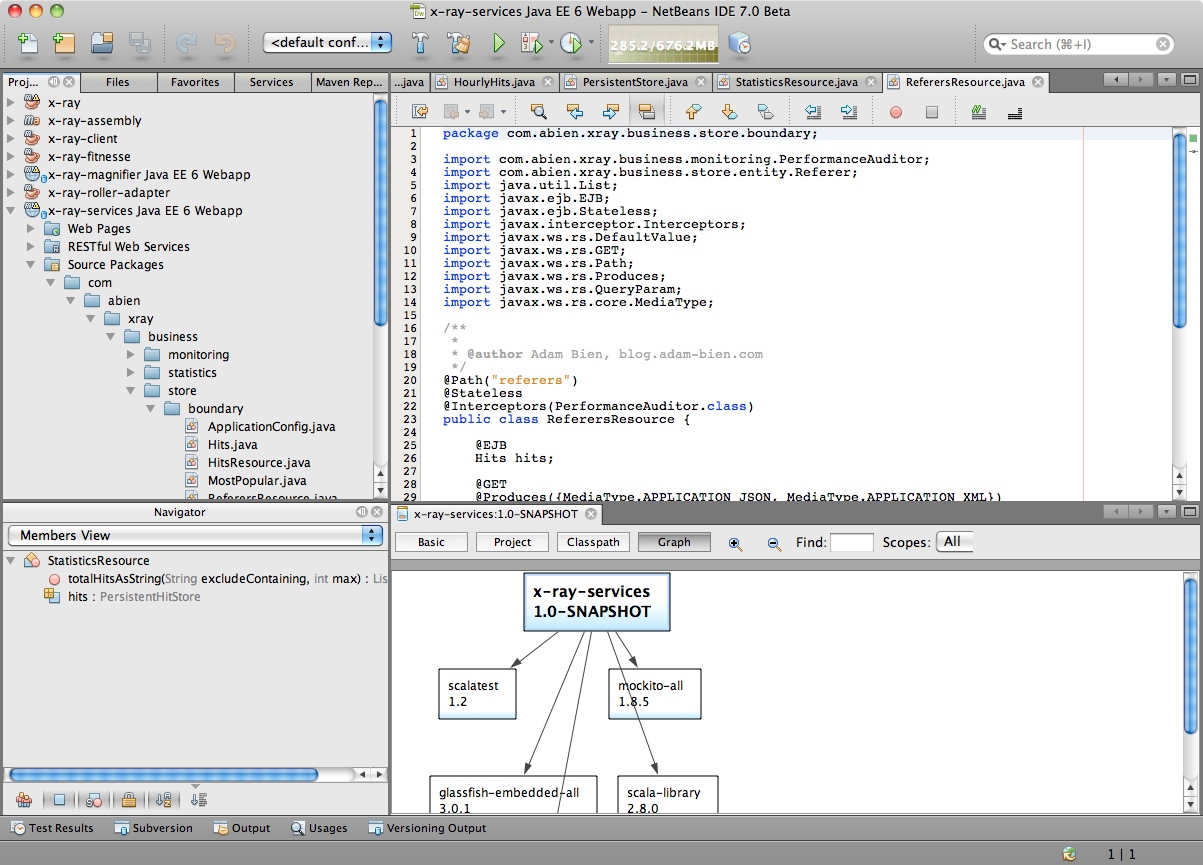Viewport: 1203px width, 865px height.
Task: Toggle Show Non-Public Members lock filter
Action: [x=129, y=799]
